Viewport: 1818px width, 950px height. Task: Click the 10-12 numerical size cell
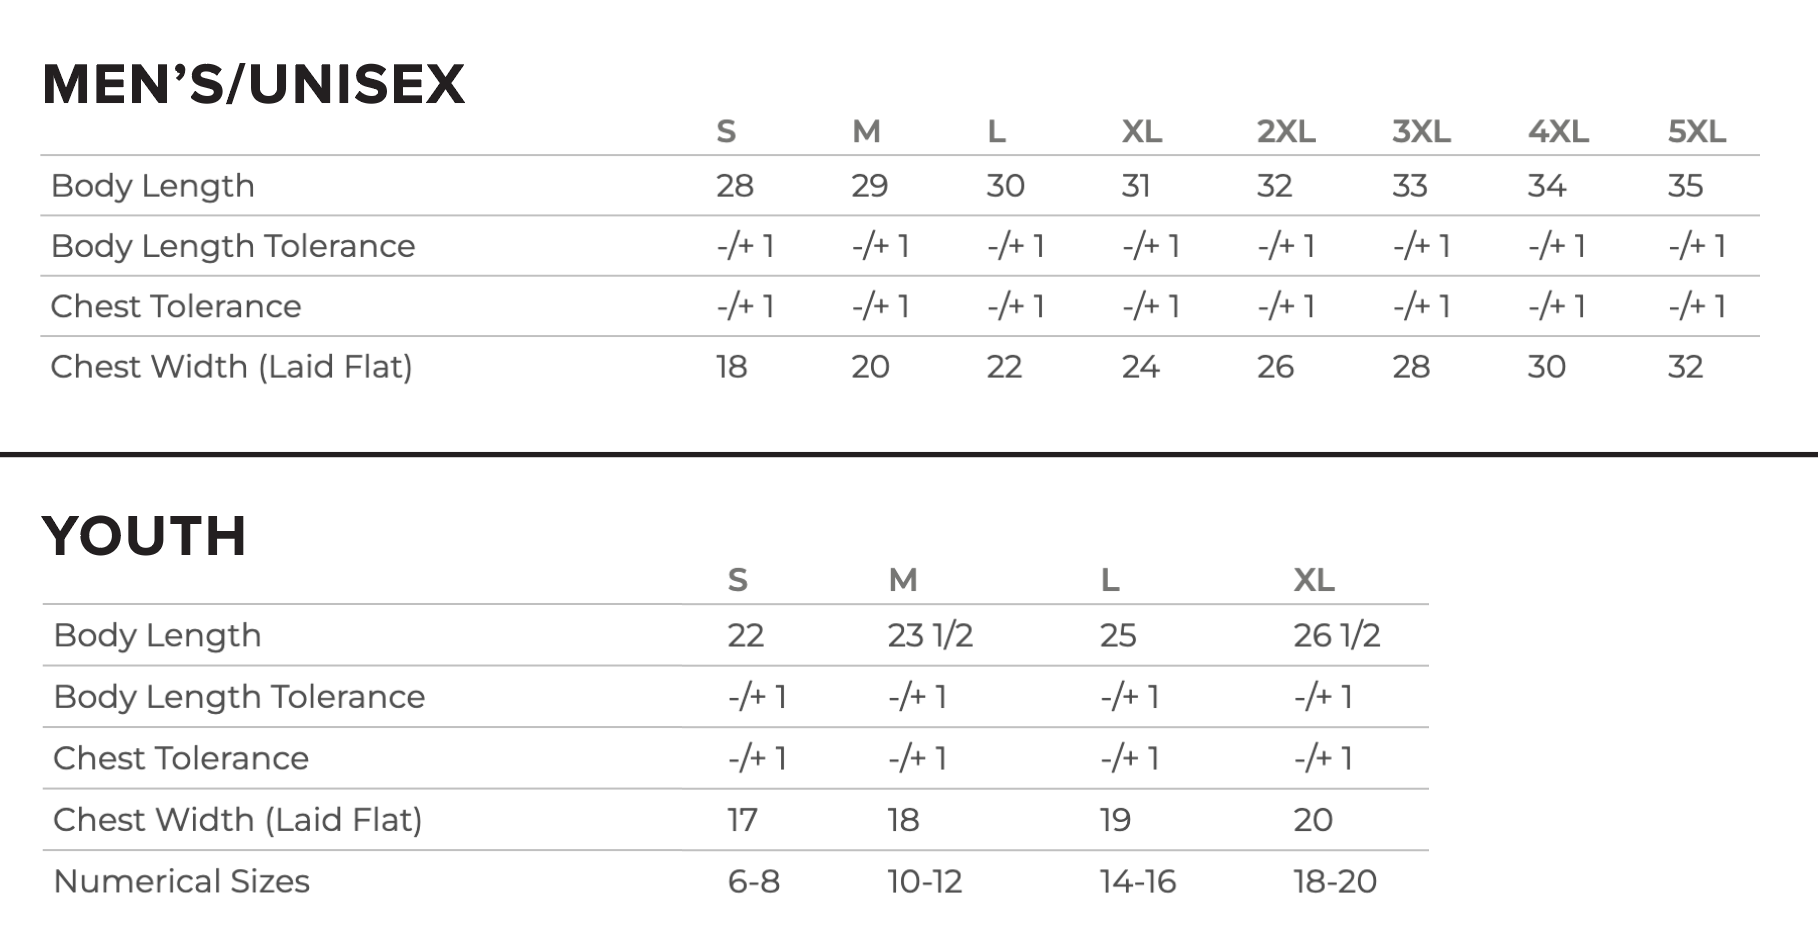point(924,882)
